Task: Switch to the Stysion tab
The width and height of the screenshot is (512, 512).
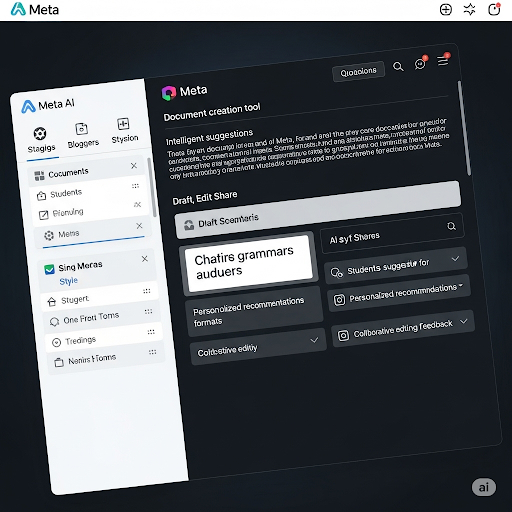Action: 124,131
